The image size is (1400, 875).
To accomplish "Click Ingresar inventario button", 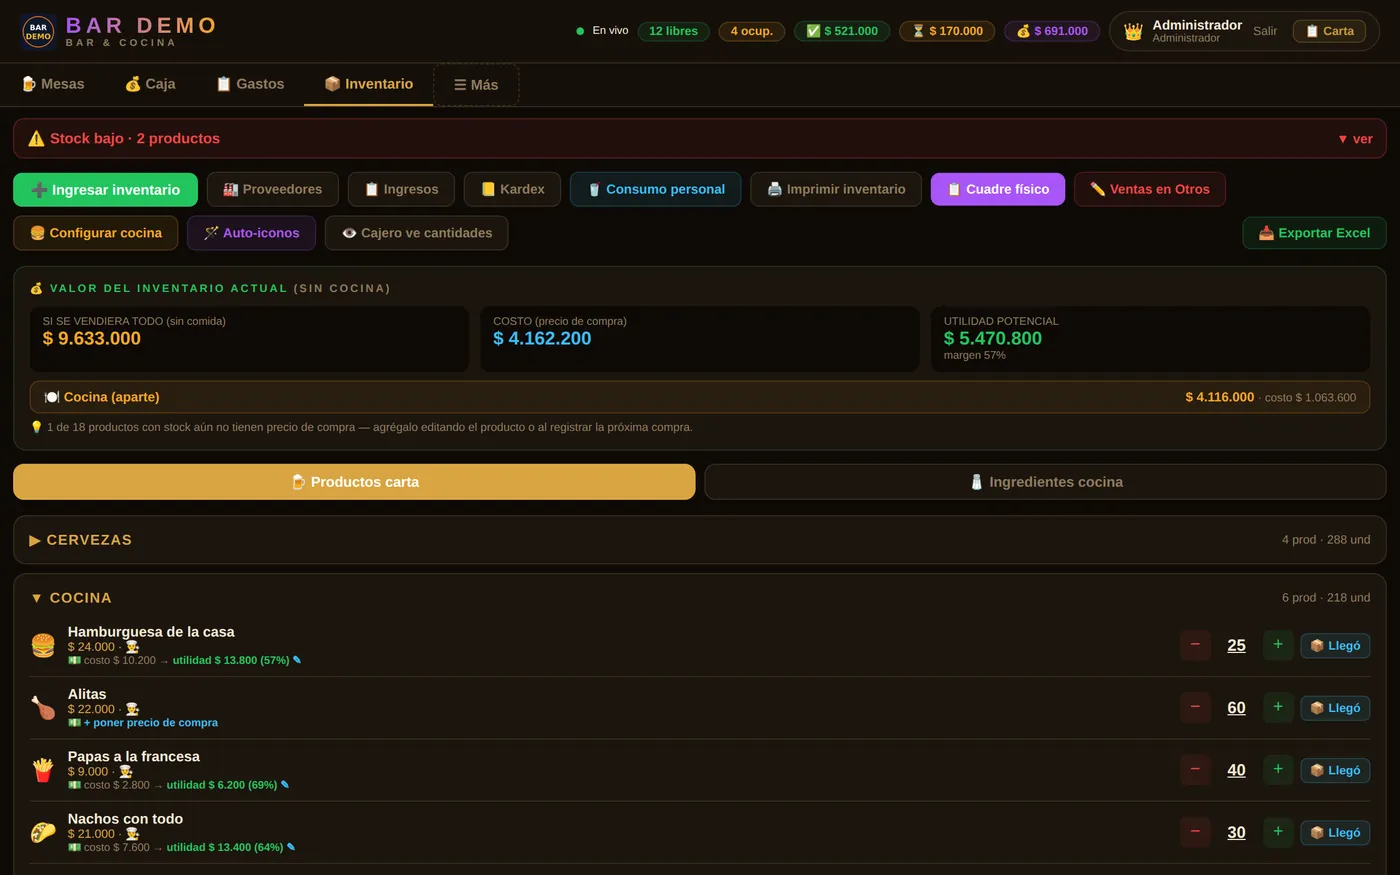I will pyautogui.click(x=105, y=190).
